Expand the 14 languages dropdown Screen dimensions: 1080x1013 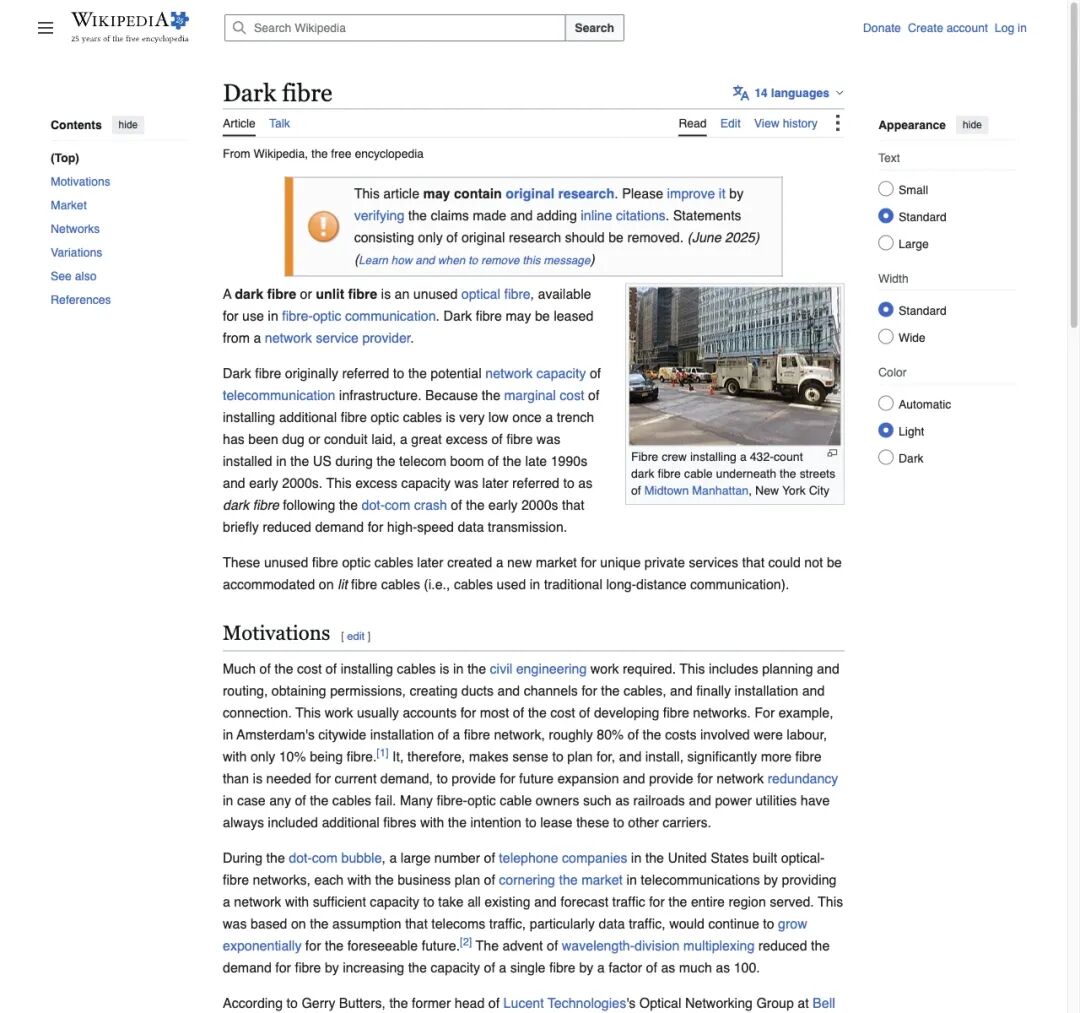789,93
